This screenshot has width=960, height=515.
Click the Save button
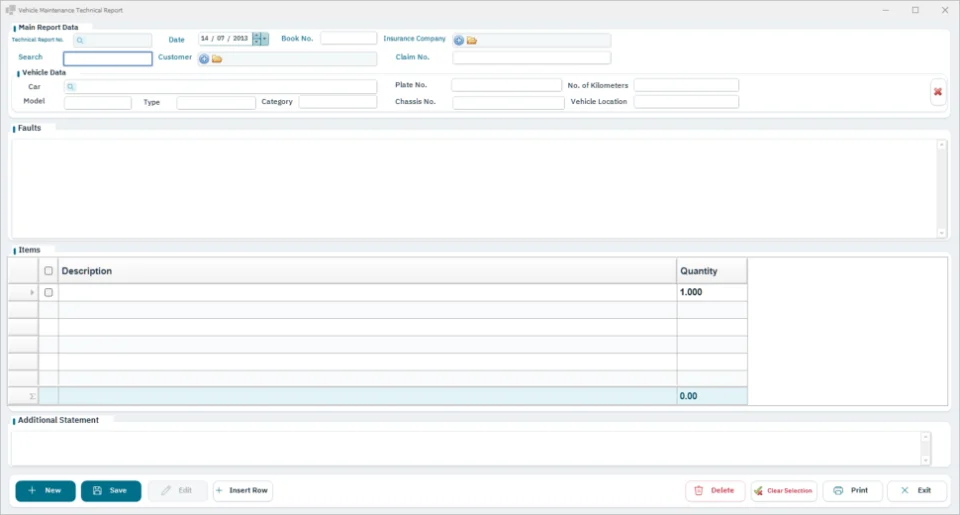point(111,491)
